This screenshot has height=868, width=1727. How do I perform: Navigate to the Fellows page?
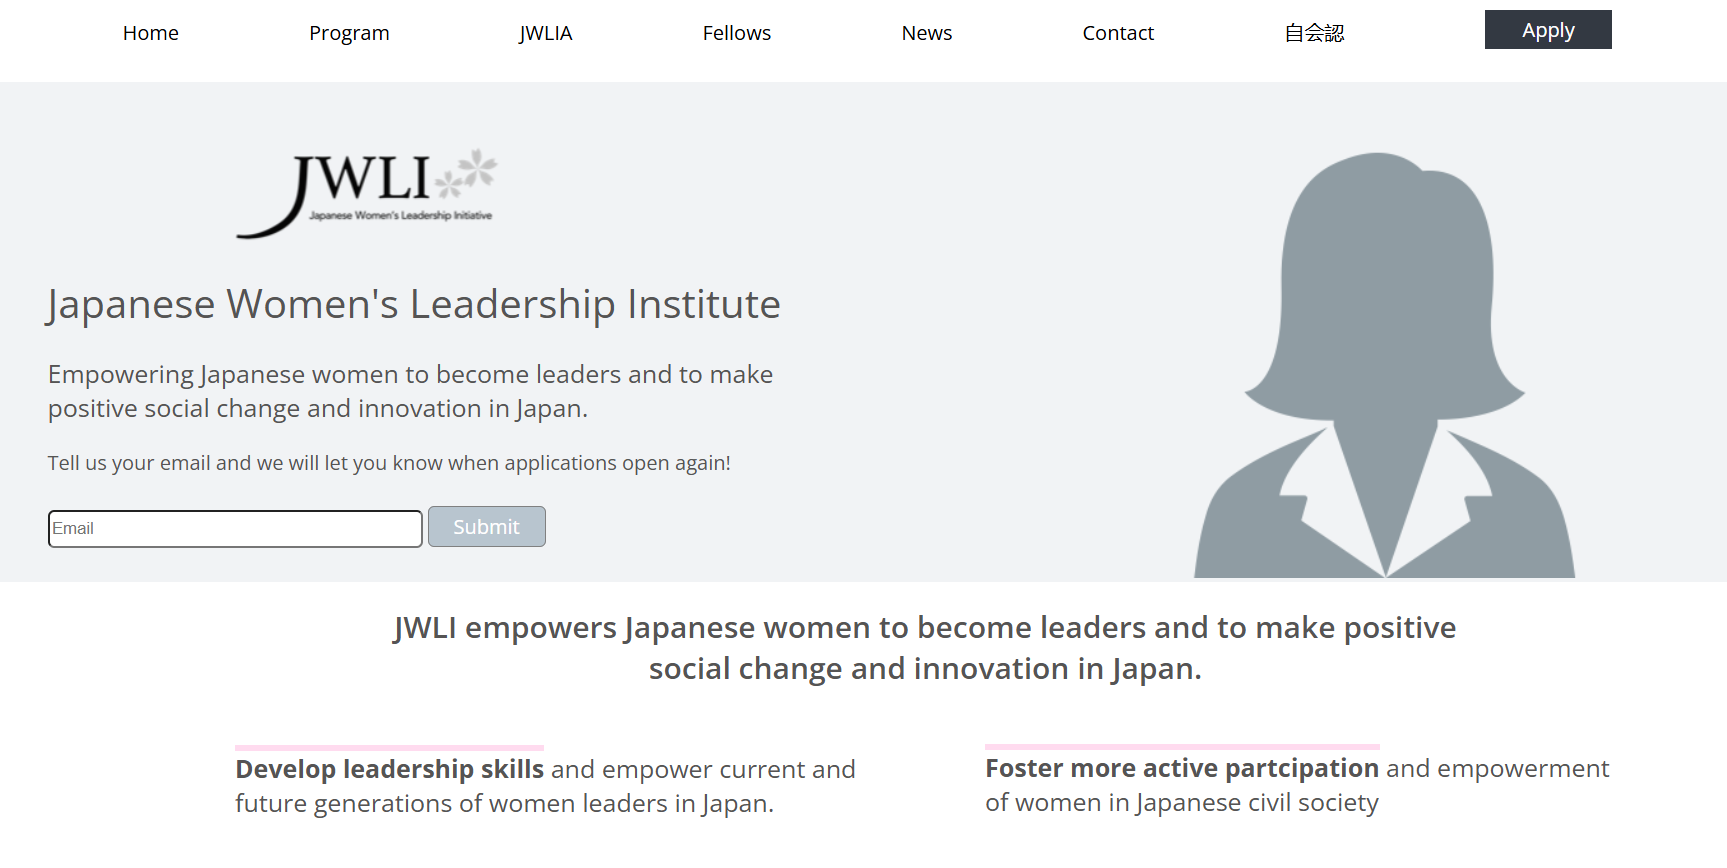pyautogui.click(x=736, y=33)
